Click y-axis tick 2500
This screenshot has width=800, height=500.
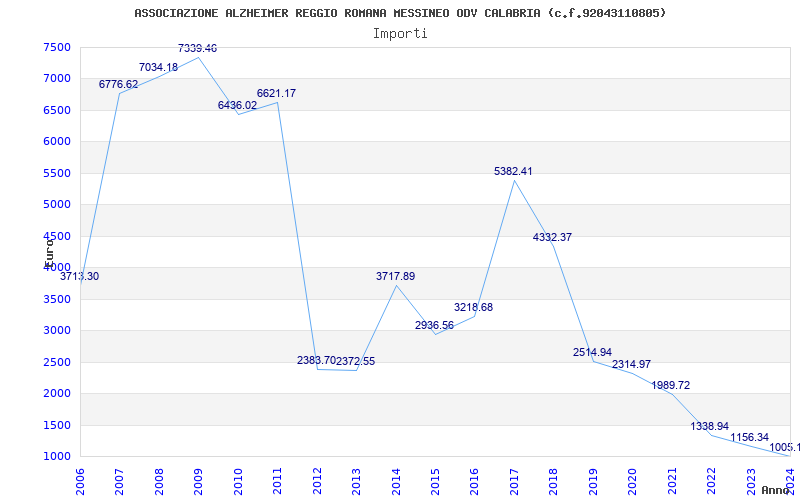pos(57,362)
